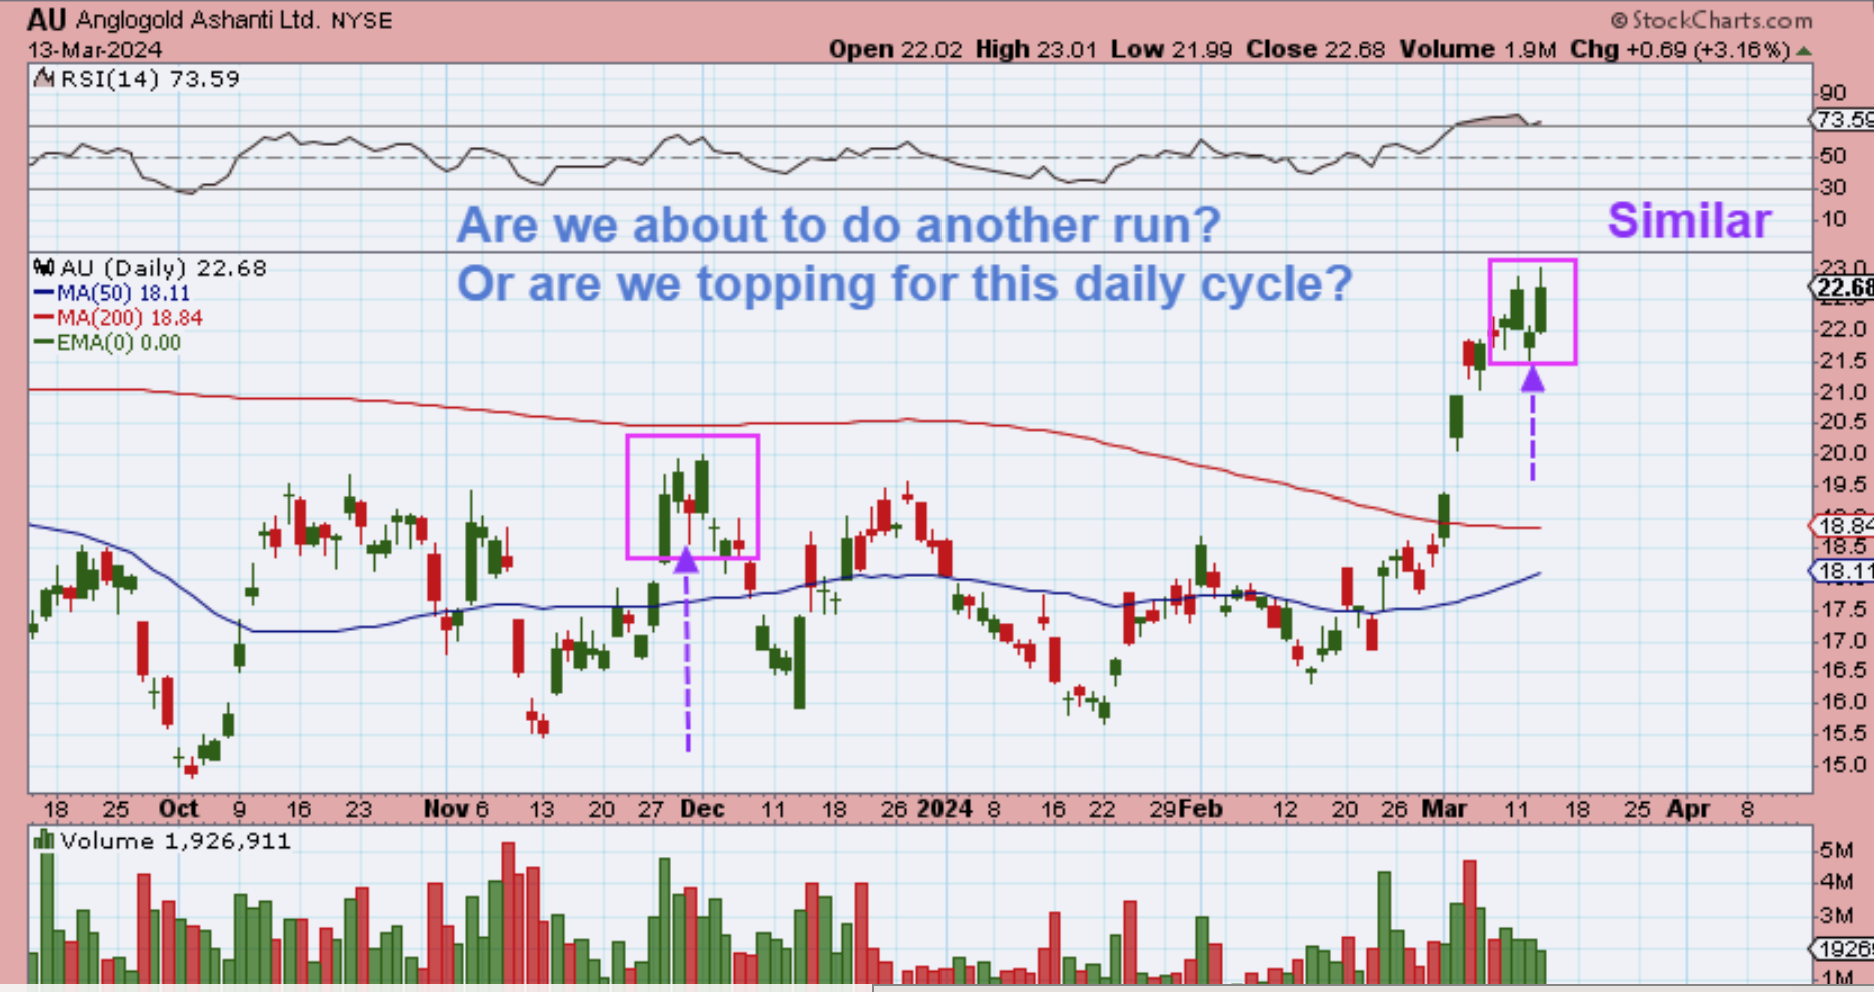Click the Open 22.02 value

click(x=897, y=49)
